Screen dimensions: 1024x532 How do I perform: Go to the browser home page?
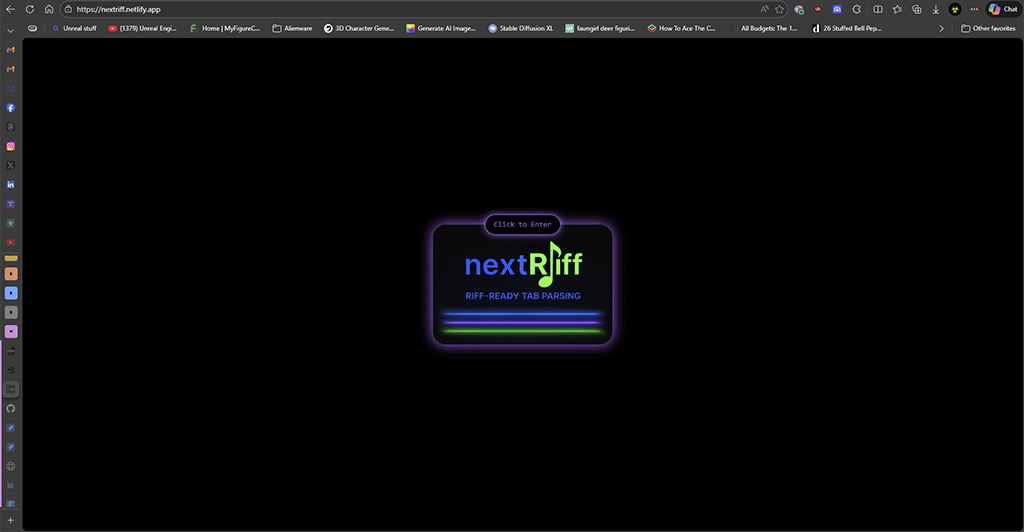tap(48, 9)
